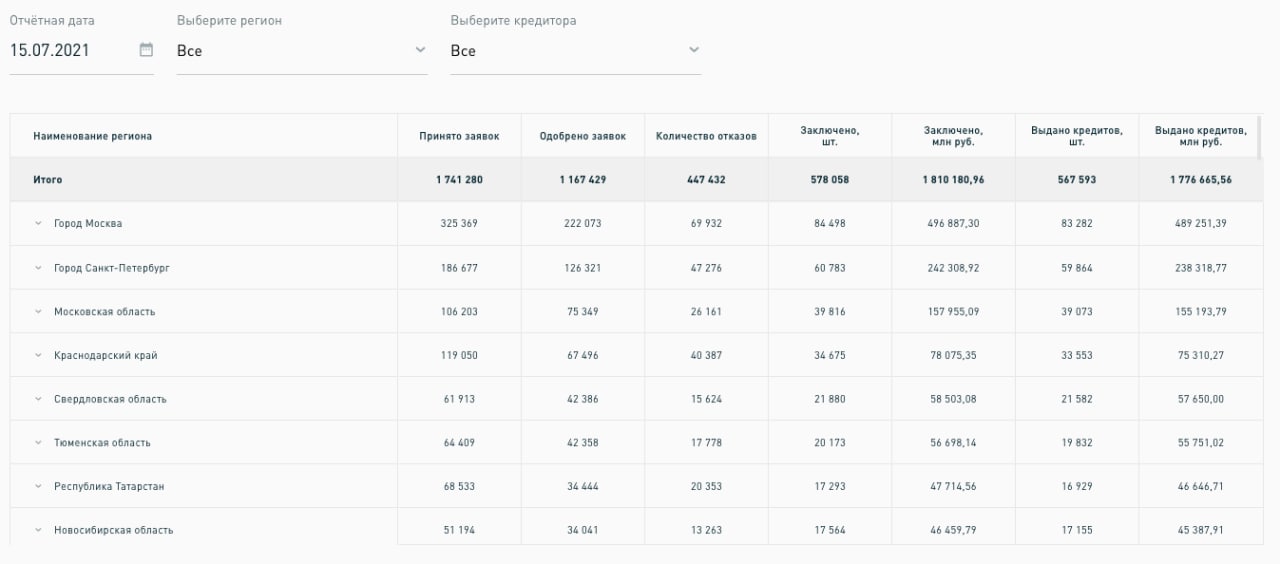The height and width of the screenshot is (564, 1280).
Task: Open the region selection dropdown
Action: (301, 50)
